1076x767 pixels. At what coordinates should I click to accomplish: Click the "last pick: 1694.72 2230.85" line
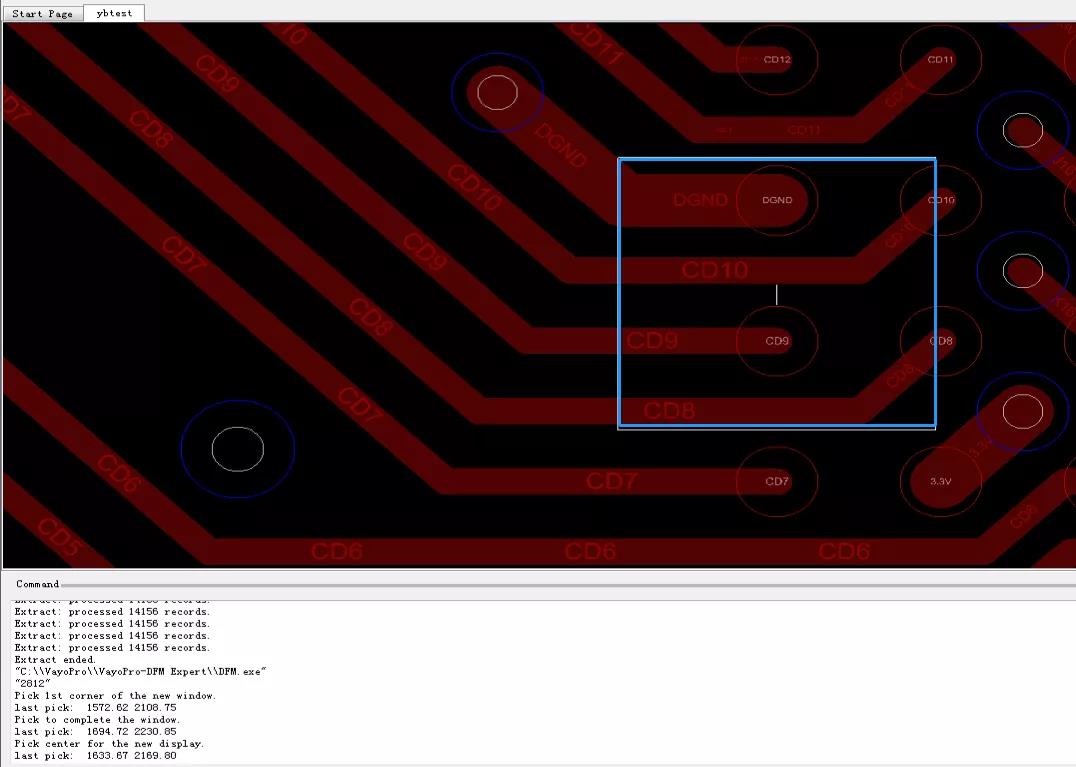tap(95, 731)
